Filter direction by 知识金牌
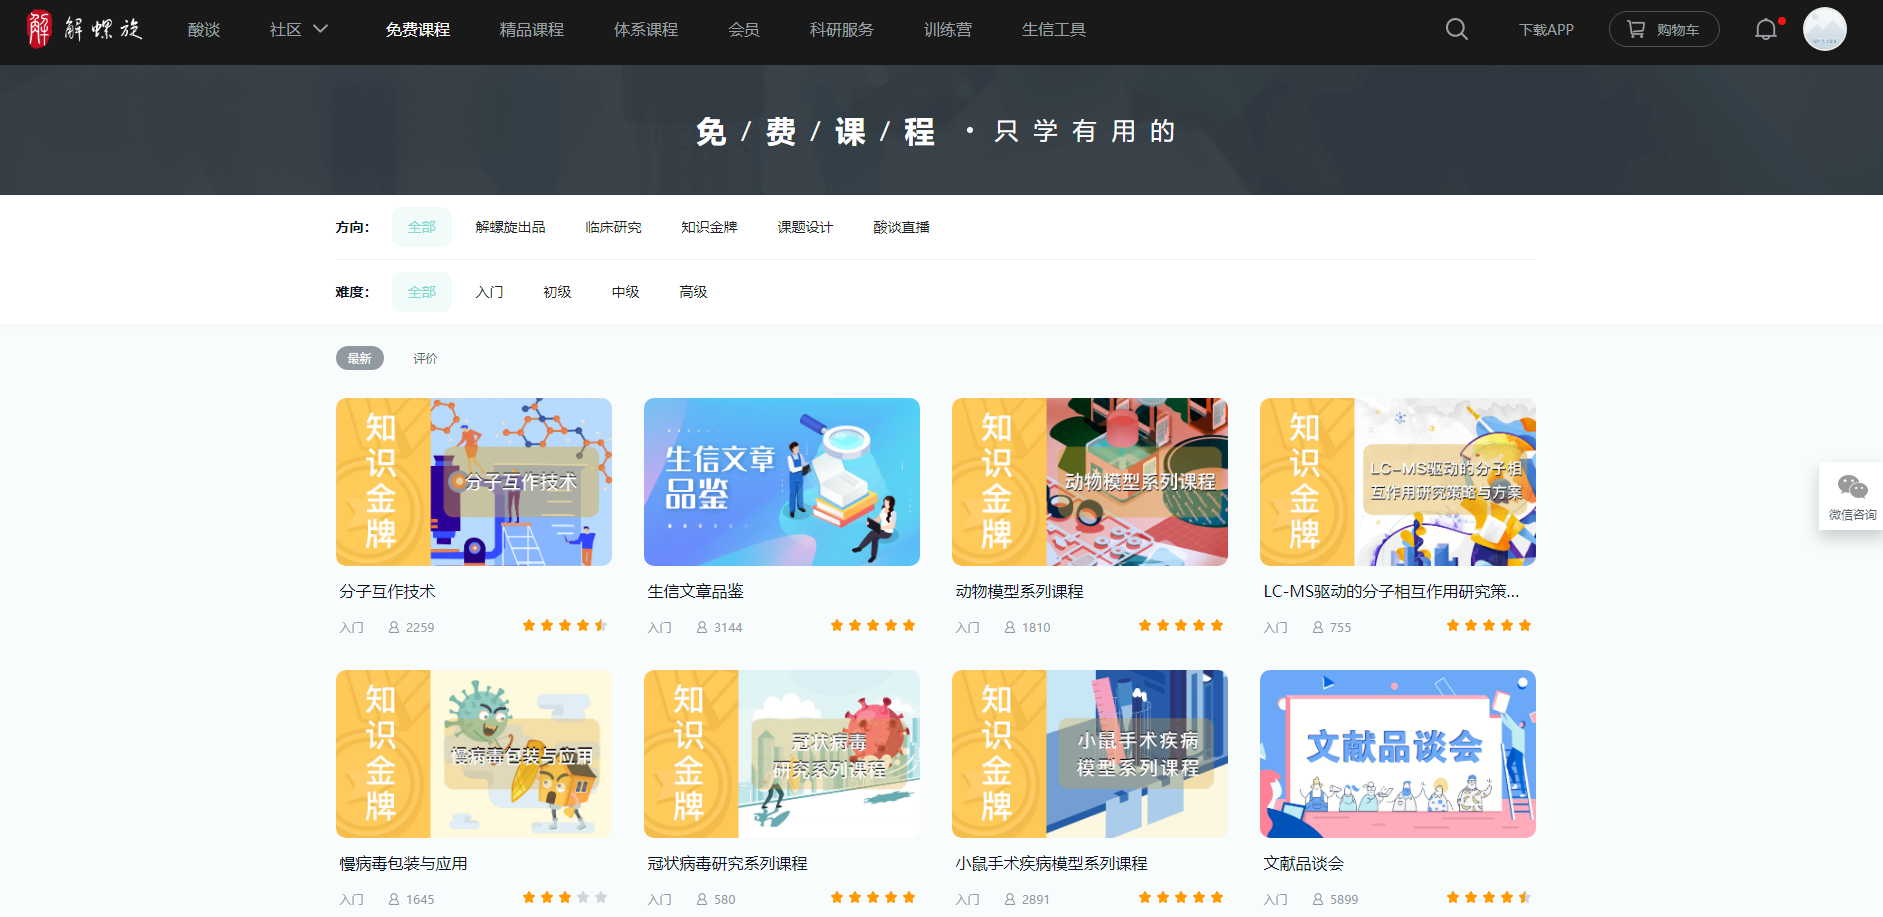The width and height of the screenshot is (1883, 917). click(x=710, y=227)
